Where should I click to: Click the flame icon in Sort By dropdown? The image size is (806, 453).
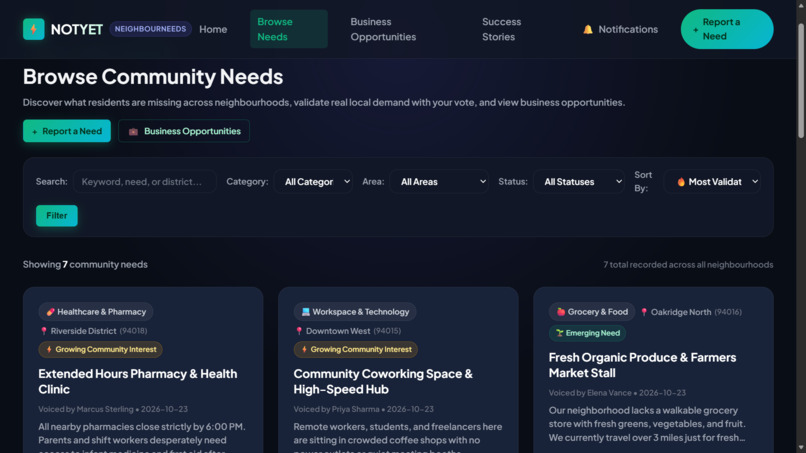(x=681, y=182)
